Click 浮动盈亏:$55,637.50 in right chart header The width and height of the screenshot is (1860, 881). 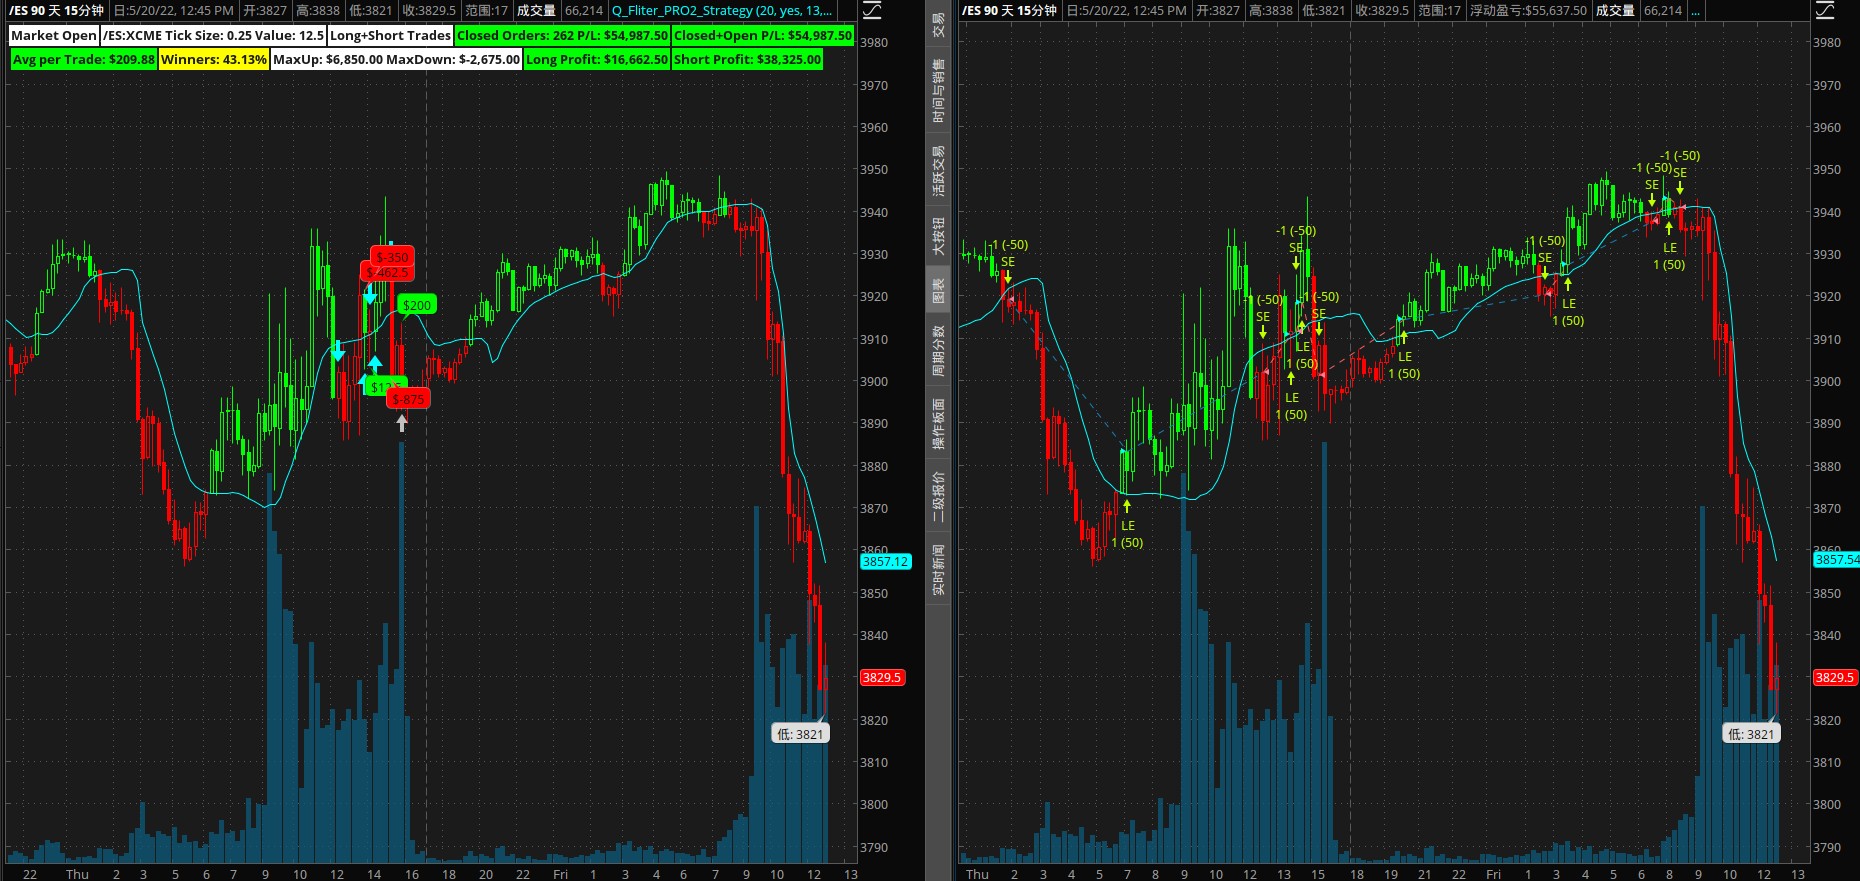pyautogui.click(x=1528, y=11)
